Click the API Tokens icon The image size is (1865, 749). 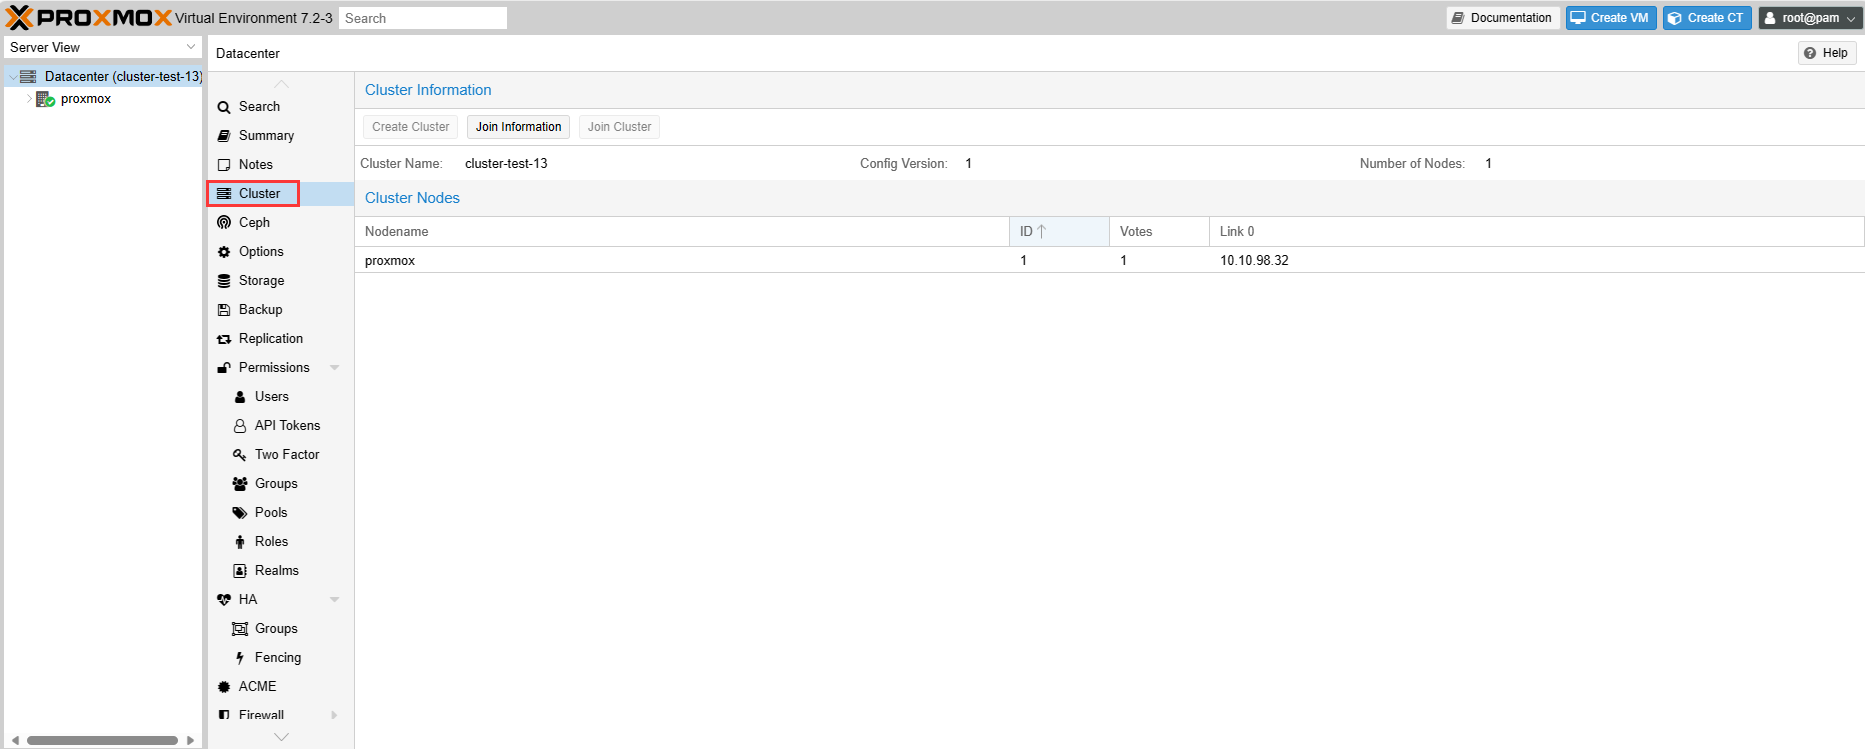click(240, 426)
